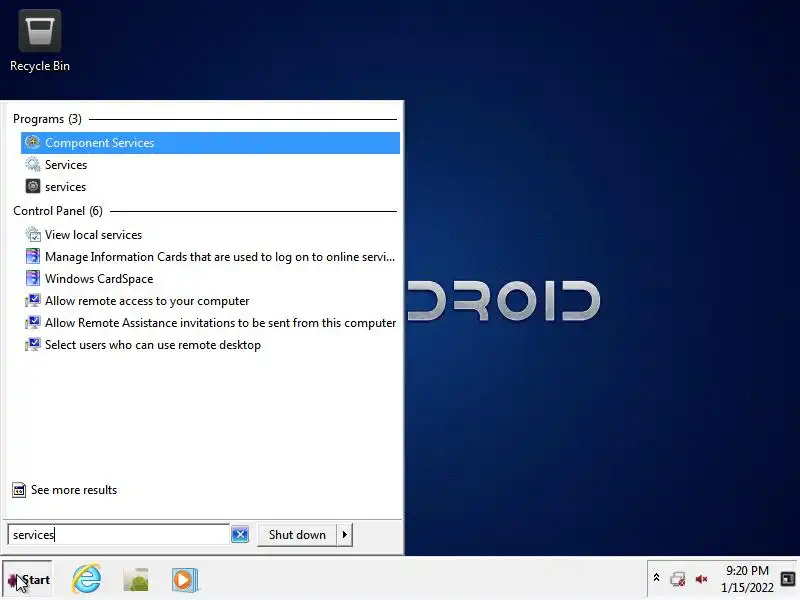Click the Shut down button
This screenshot has height=600, width=800.
point(297,535)
